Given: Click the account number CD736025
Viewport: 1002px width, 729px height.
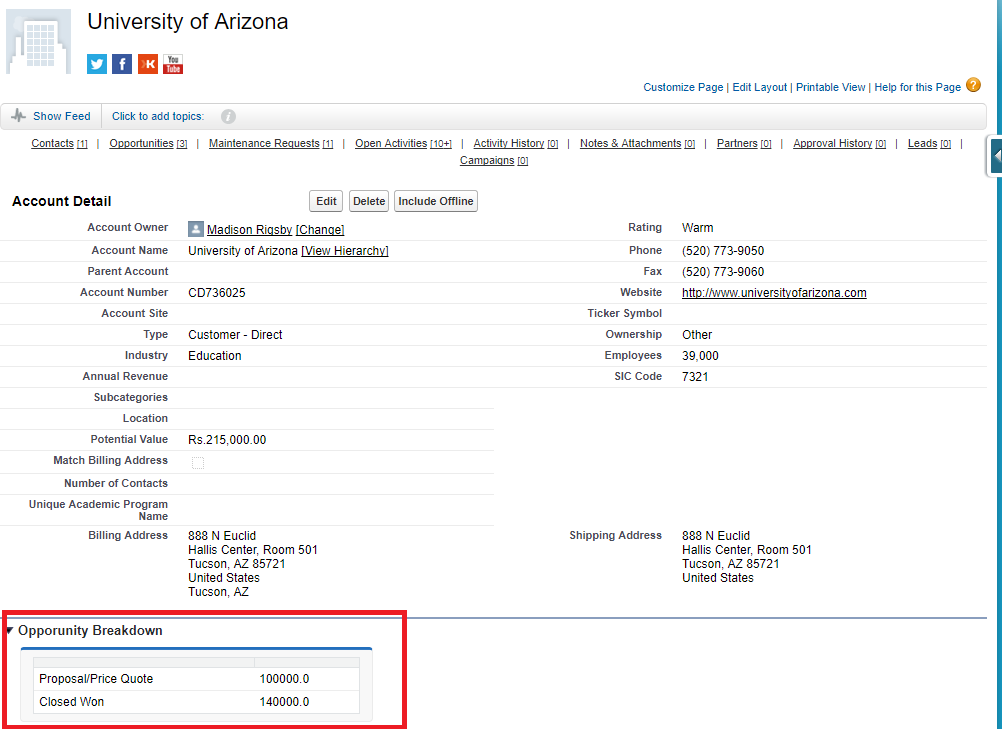Looking at the screenshot, I should pos(217,293).
